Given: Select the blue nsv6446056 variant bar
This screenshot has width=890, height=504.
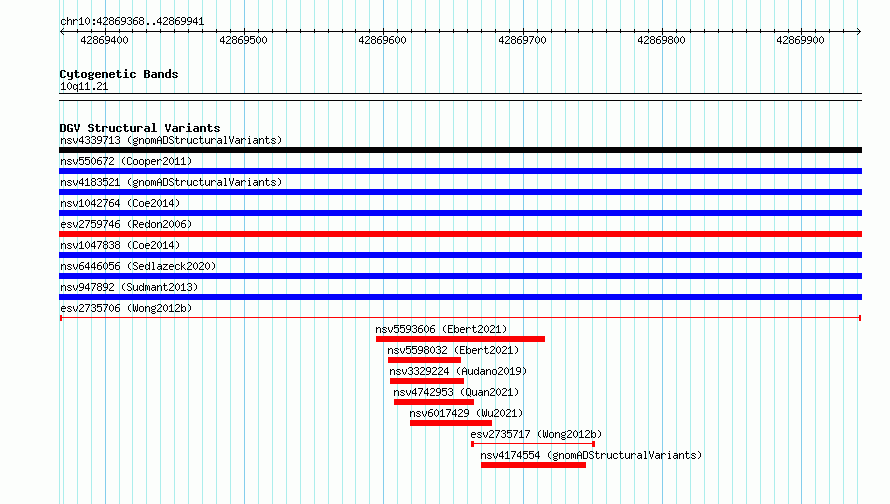Looking at the screenshot, I should 460,276.
